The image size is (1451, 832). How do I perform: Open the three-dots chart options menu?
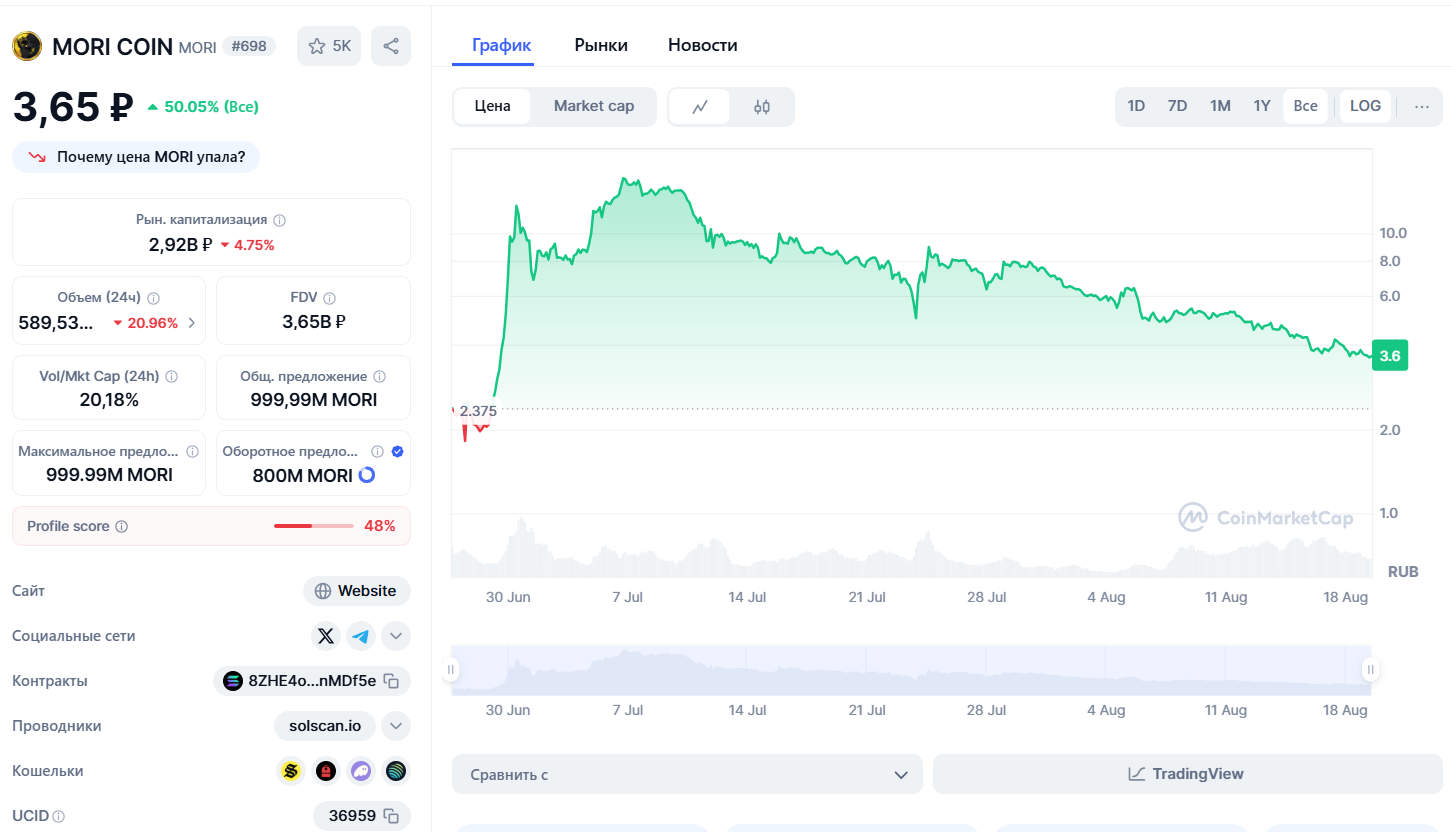point(1422,107)
